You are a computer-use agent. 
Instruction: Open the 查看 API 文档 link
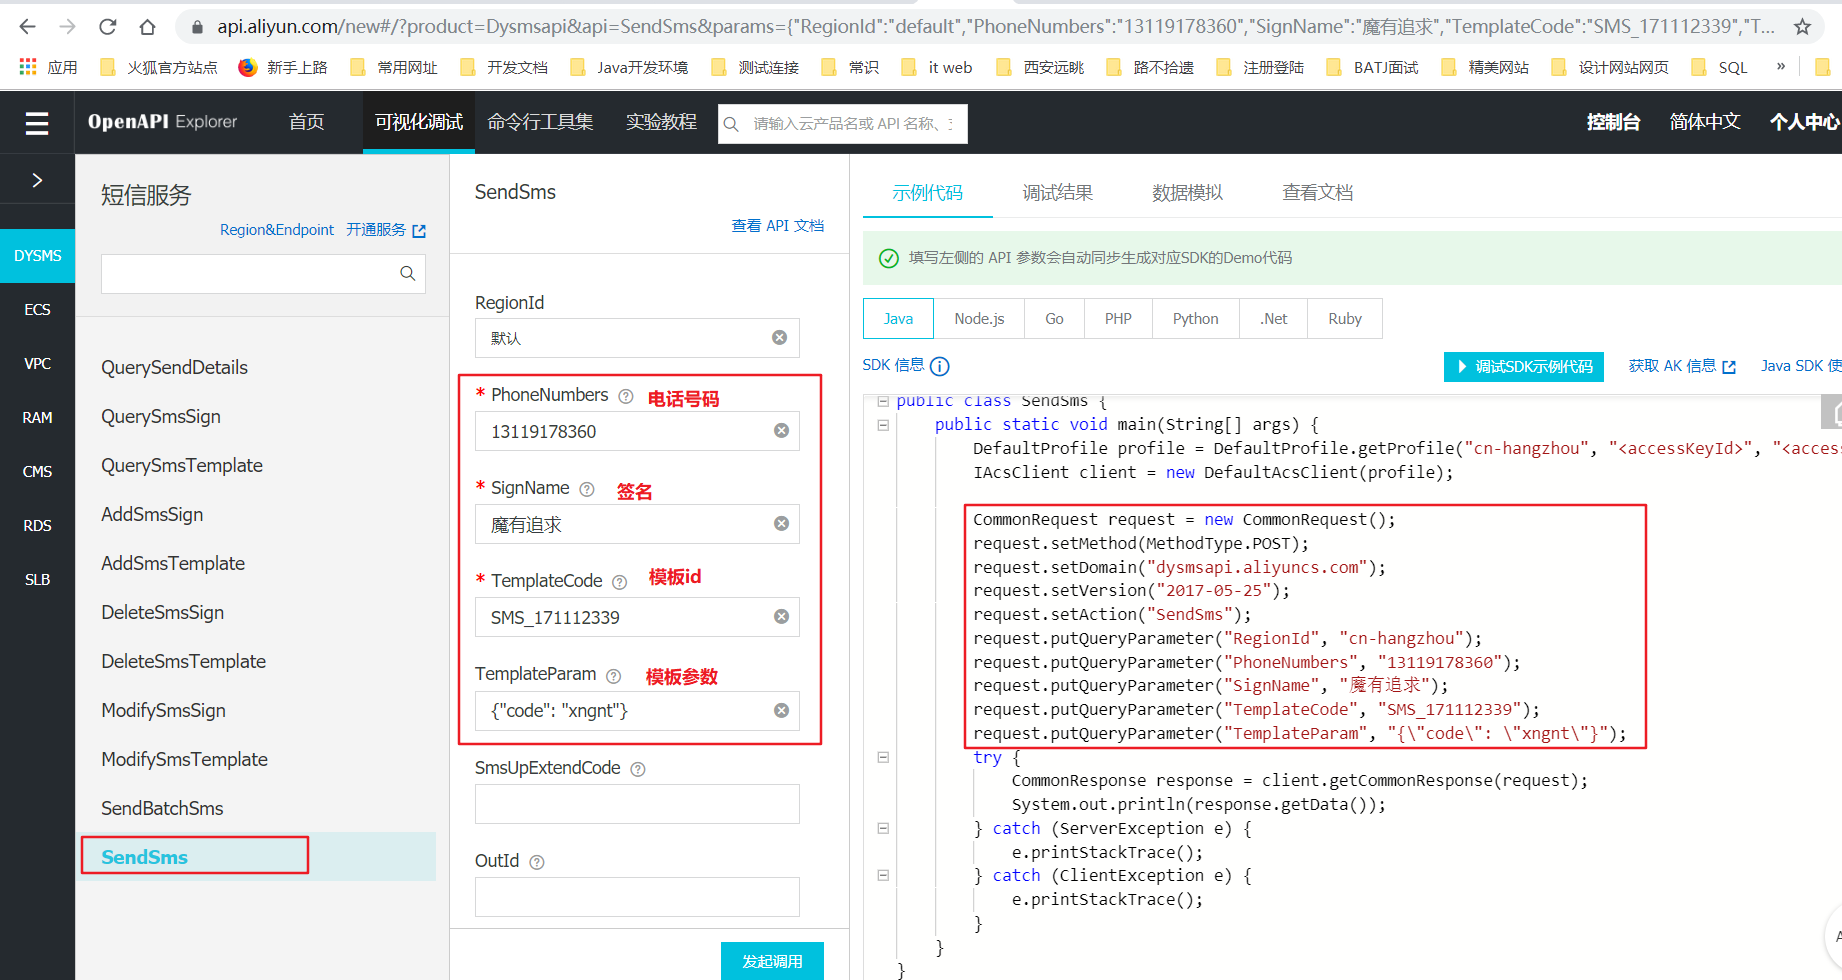778,226
